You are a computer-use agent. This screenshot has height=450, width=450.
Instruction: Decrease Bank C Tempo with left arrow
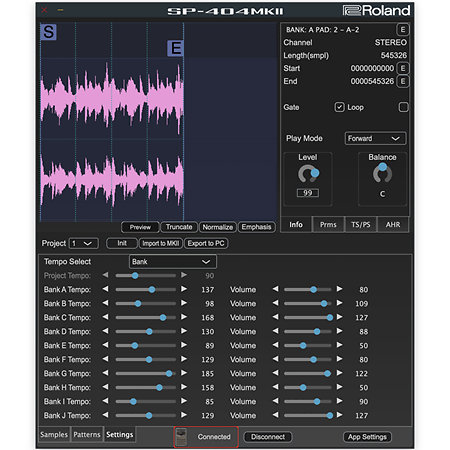pos(105,317)
